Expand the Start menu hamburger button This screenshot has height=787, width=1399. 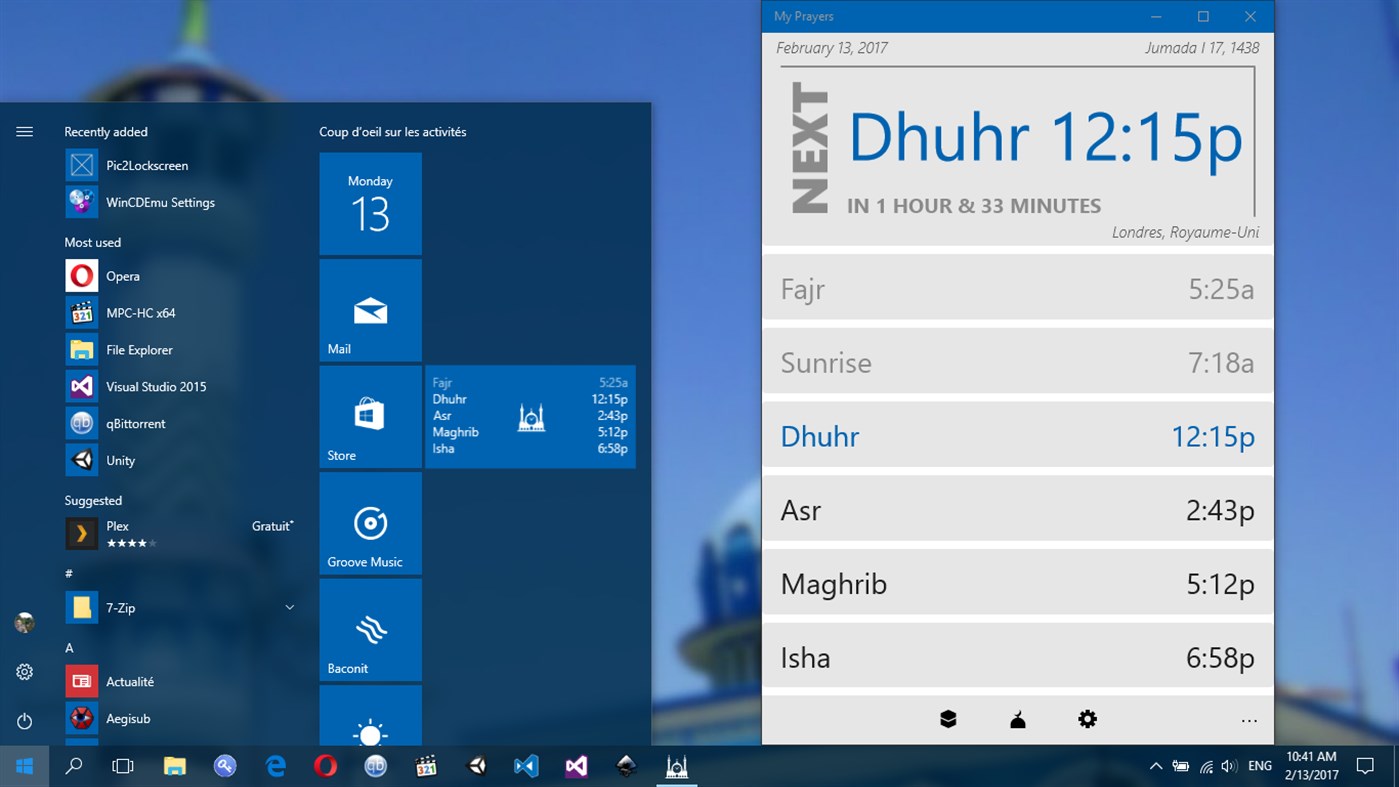24,131
